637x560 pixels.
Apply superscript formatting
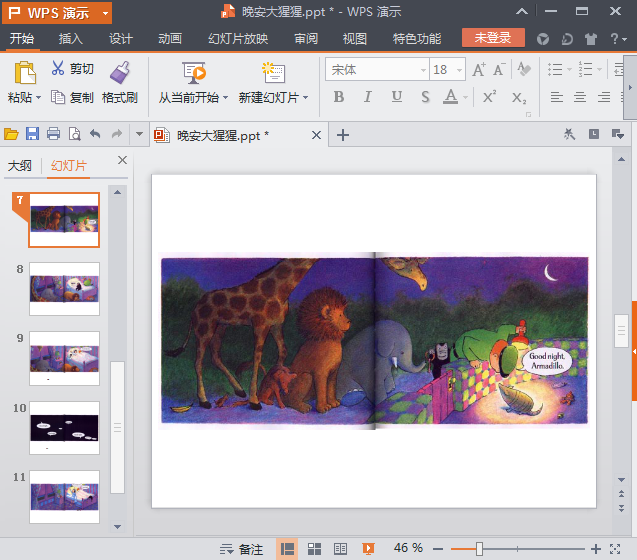[490, 97]
